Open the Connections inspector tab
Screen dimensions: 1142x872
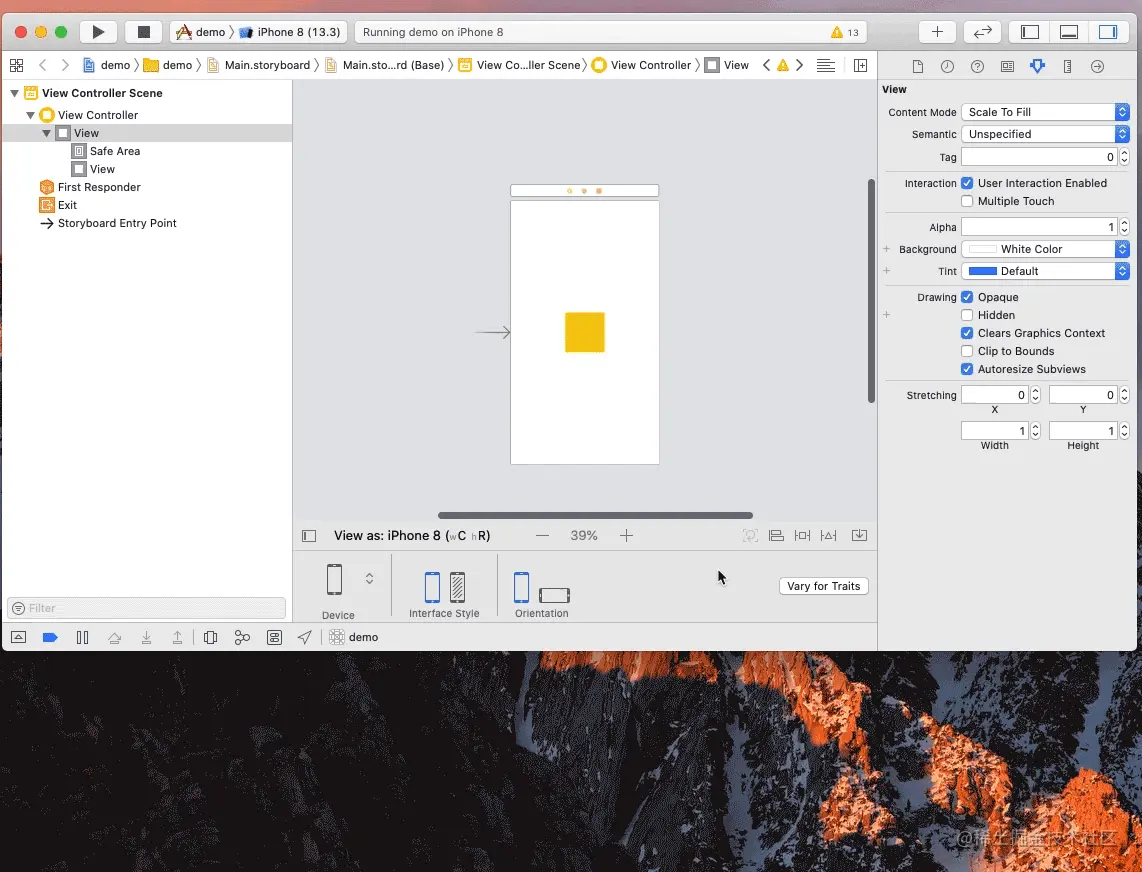tap(1098, 66)
